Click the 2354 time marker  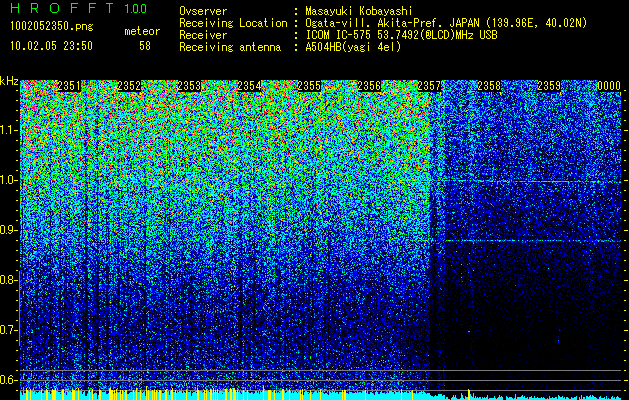point(249,86)
